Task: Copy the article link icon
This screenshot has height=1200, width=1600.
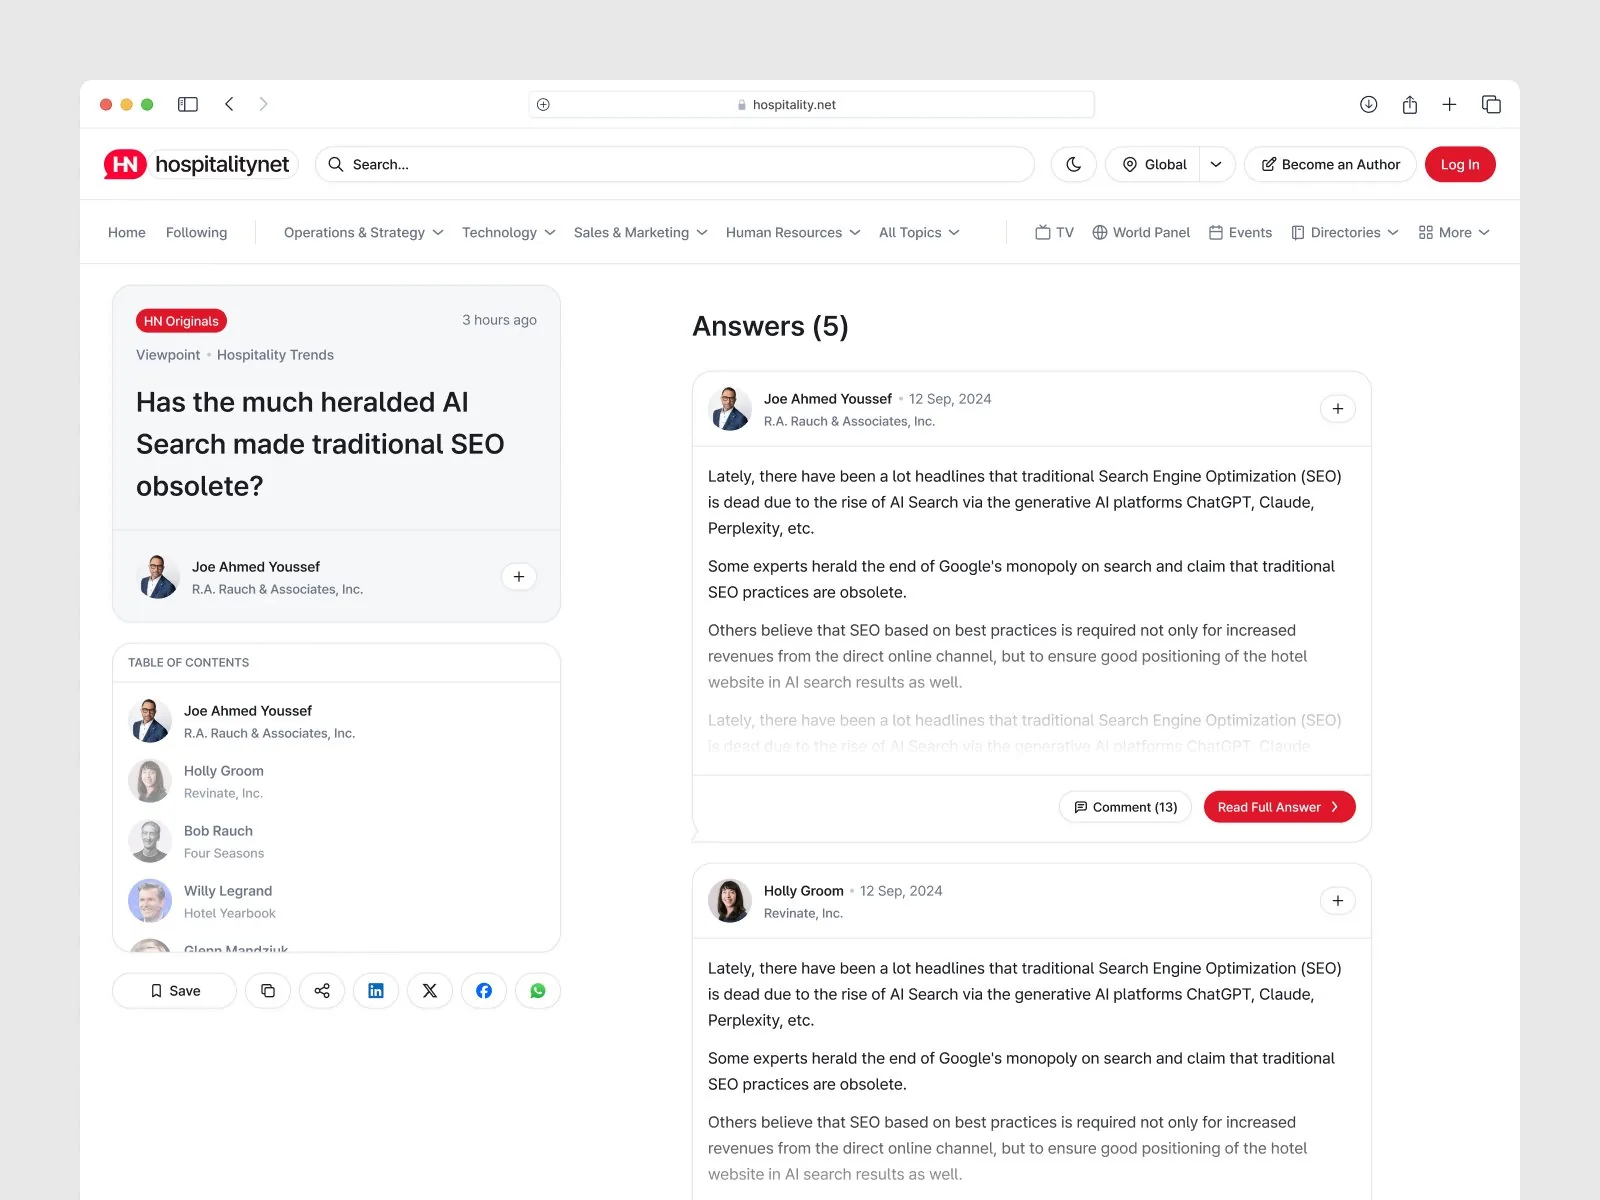Action: pos(268,991)
